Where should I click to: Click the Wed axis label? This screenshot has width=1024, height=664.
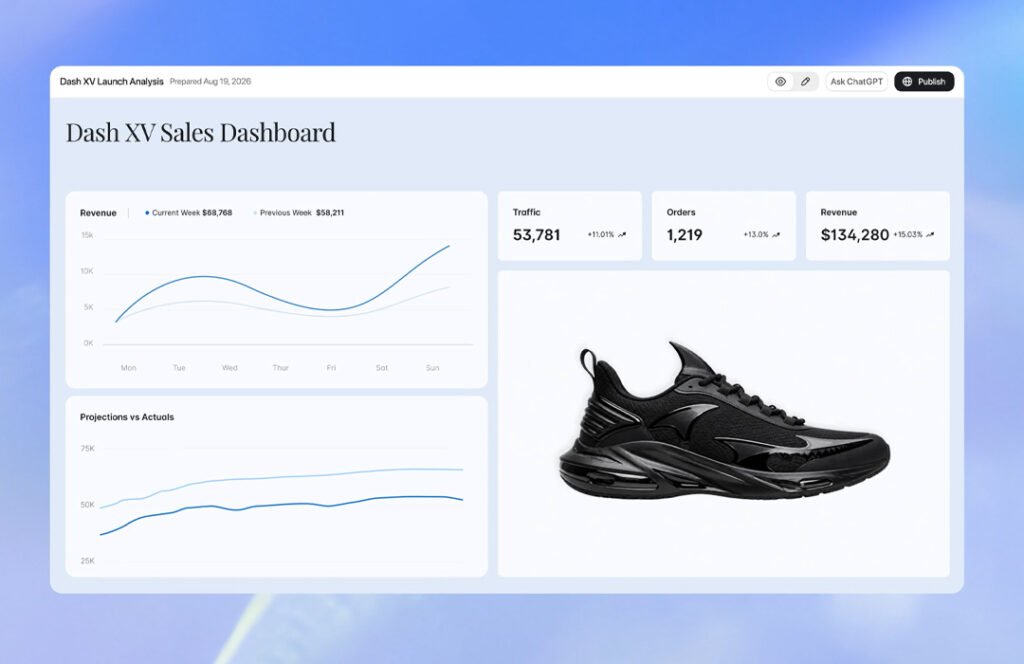pyautogui.click(x=230, y=368)
